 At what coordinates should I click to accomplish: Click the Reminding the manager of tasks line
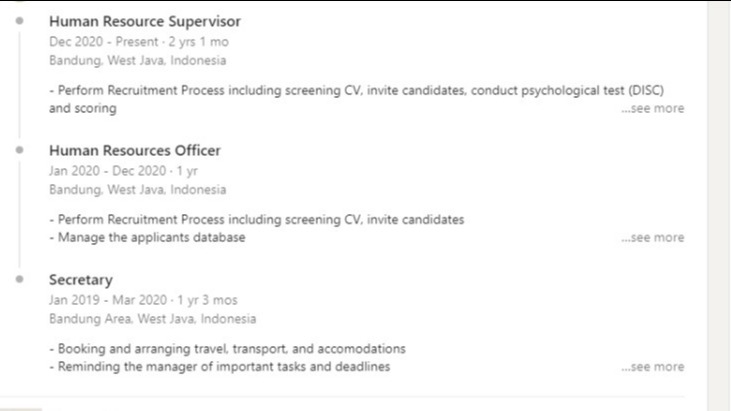(x=219, y=367)
